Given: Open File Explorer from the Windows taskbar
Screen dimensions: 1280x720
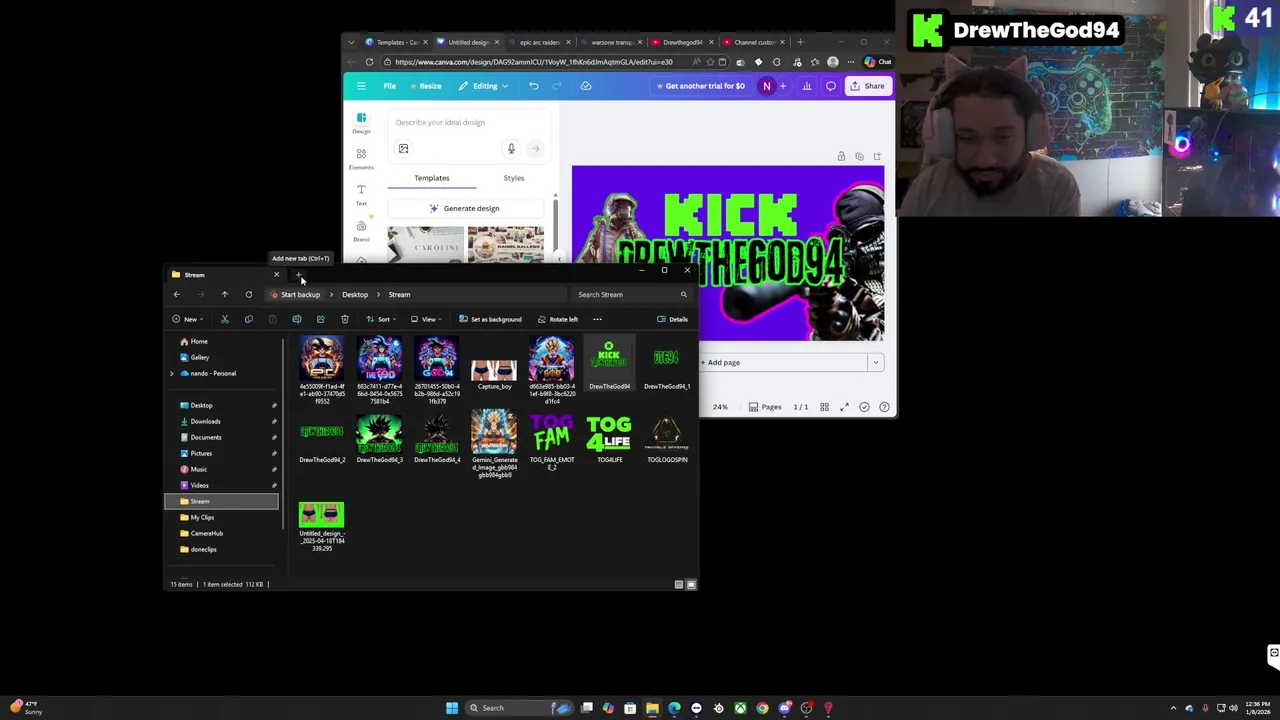Looking at the screenshot, I should point(652,708).
